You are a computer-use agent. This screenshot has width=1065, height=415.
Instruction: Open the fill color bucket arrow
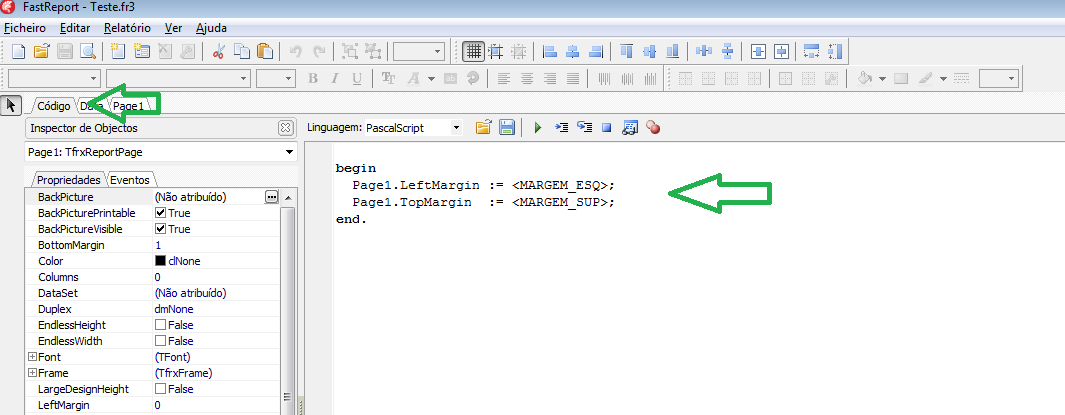(882, 79)
